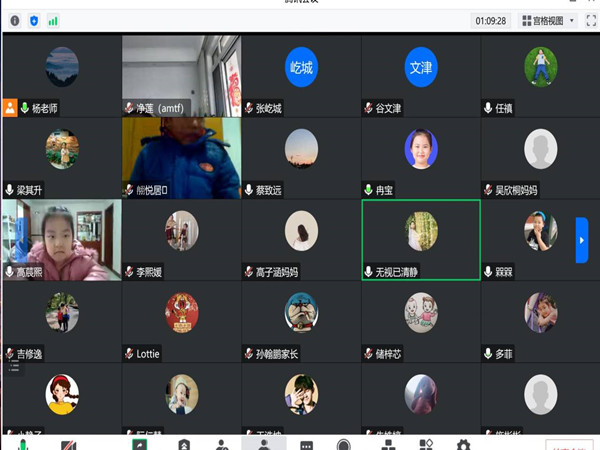The height and width of the screenshot is (450, 600).
Task: Click muted mic icon beside 储梓芯
Action: (x=368, y=354)
